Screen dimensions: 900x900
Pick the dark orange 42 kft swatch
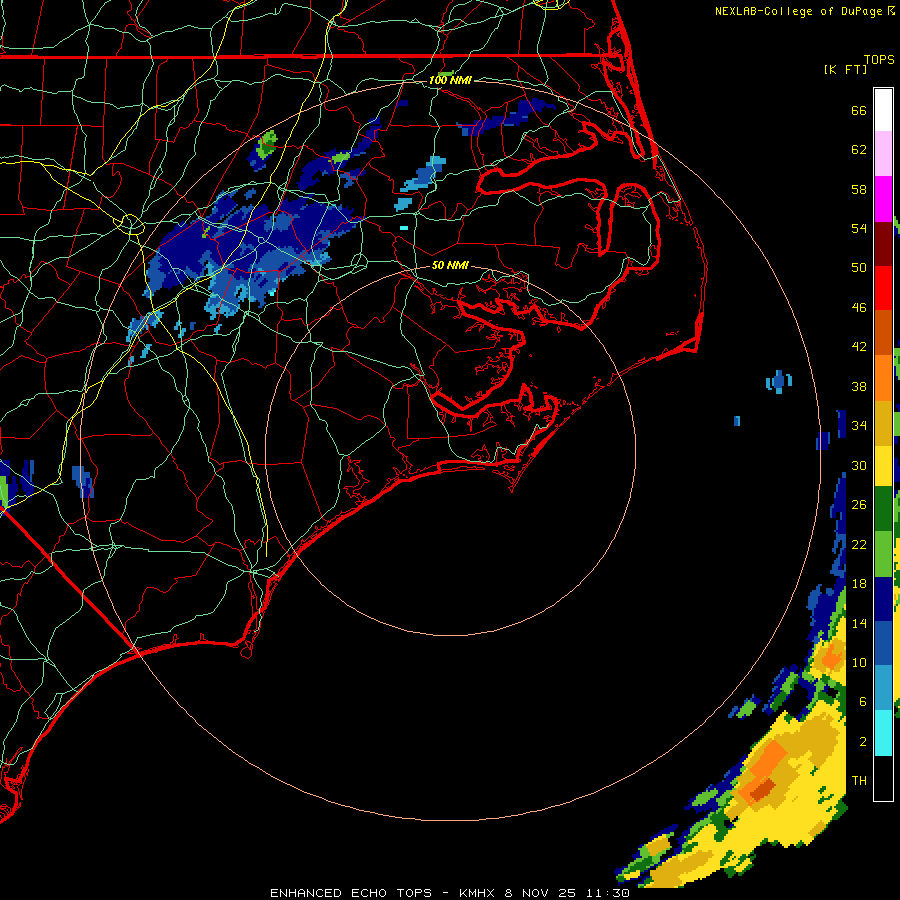(883, 333)
